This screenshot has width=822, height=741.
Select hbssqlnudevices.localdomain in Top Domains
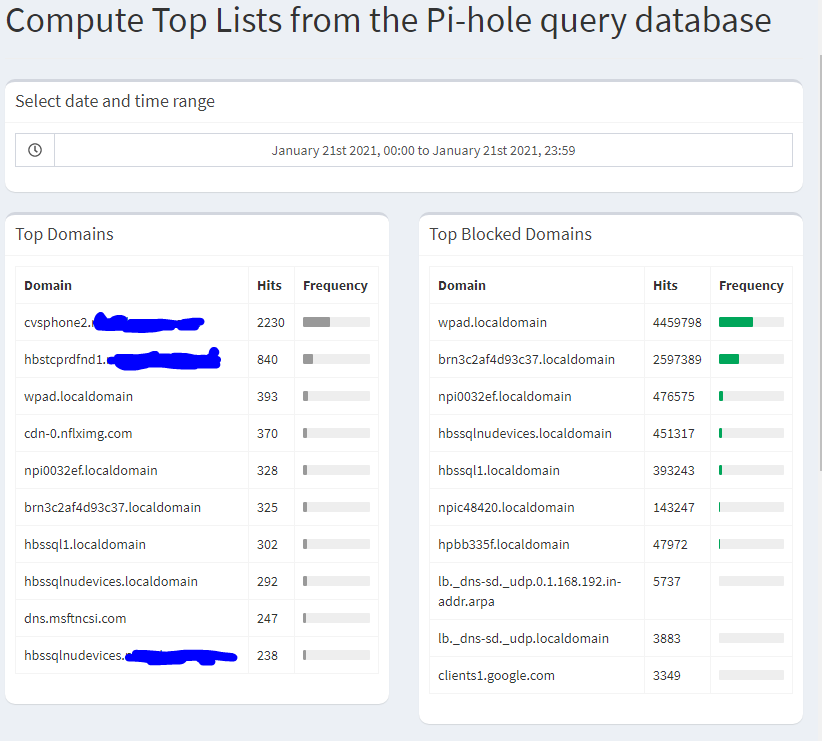(x=111, y=582)
